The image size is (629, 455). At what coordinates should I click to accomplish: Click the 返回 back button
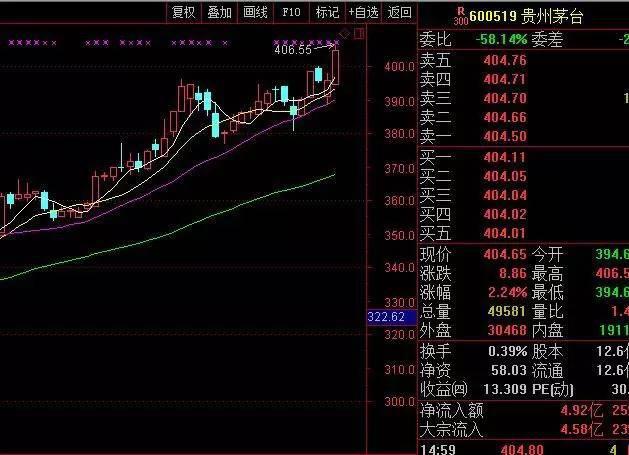pyautogui.click(x=399, y=12)
